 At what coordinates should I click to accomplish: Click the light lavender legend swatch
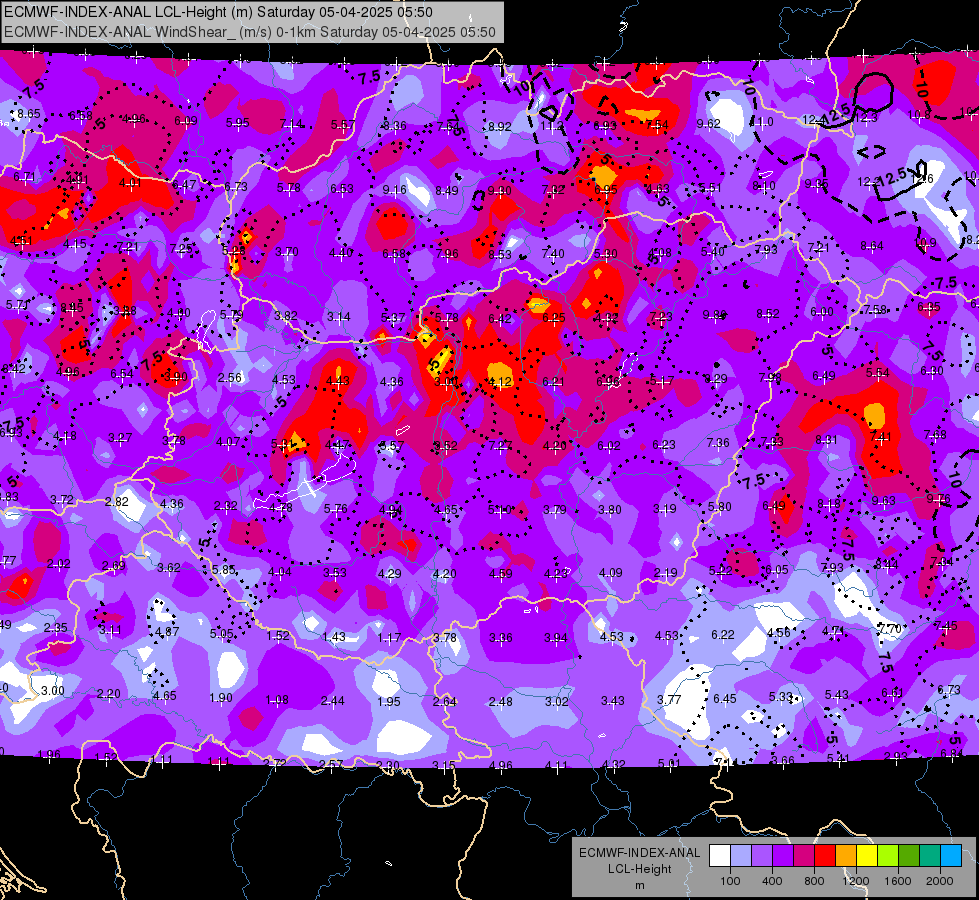click(741, 856)
